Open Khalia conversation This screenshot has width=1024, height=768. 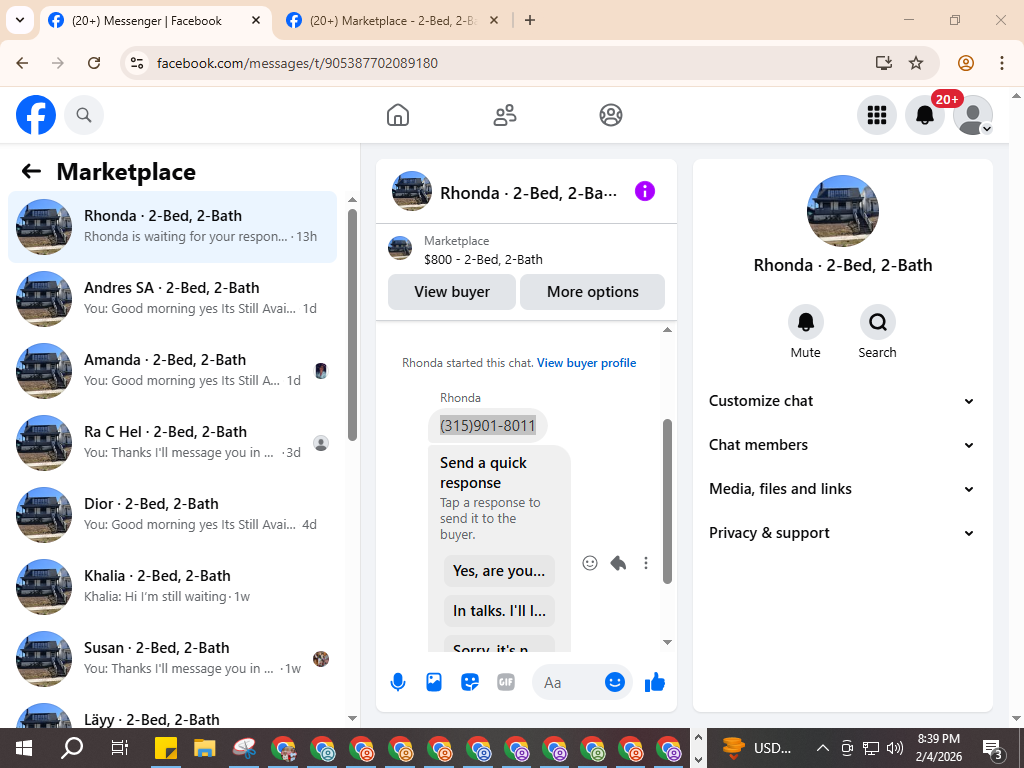click(x=172, y=586)
